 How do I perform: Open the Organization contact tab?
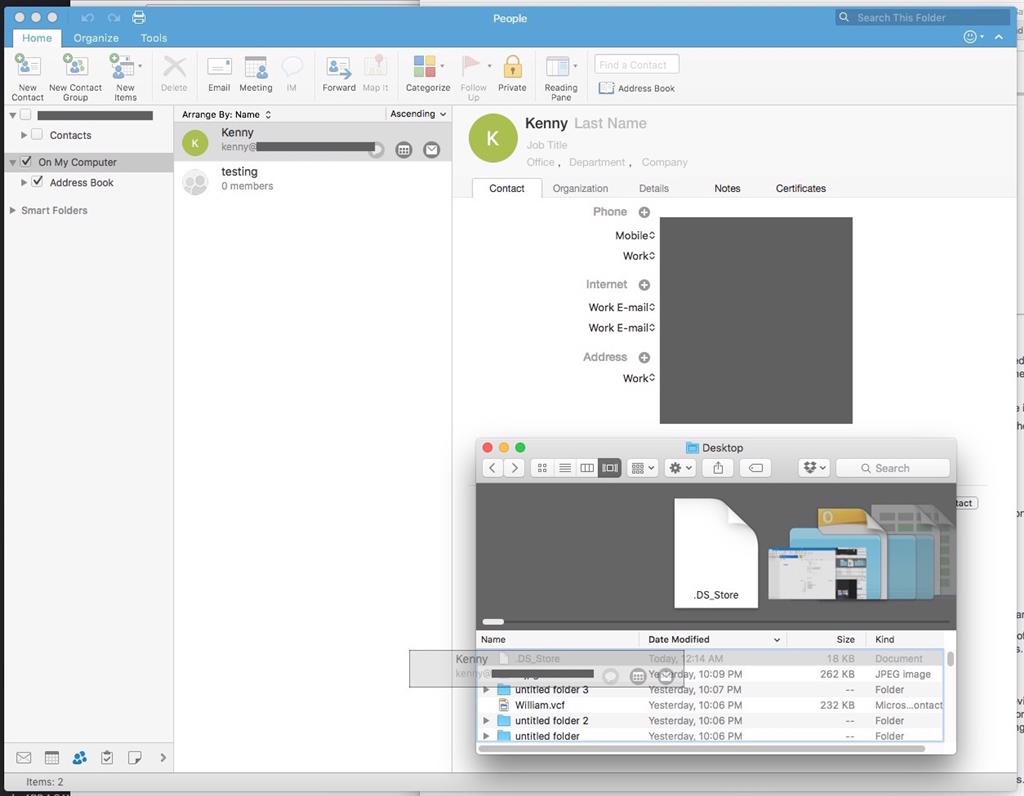(x=580, y=188)
